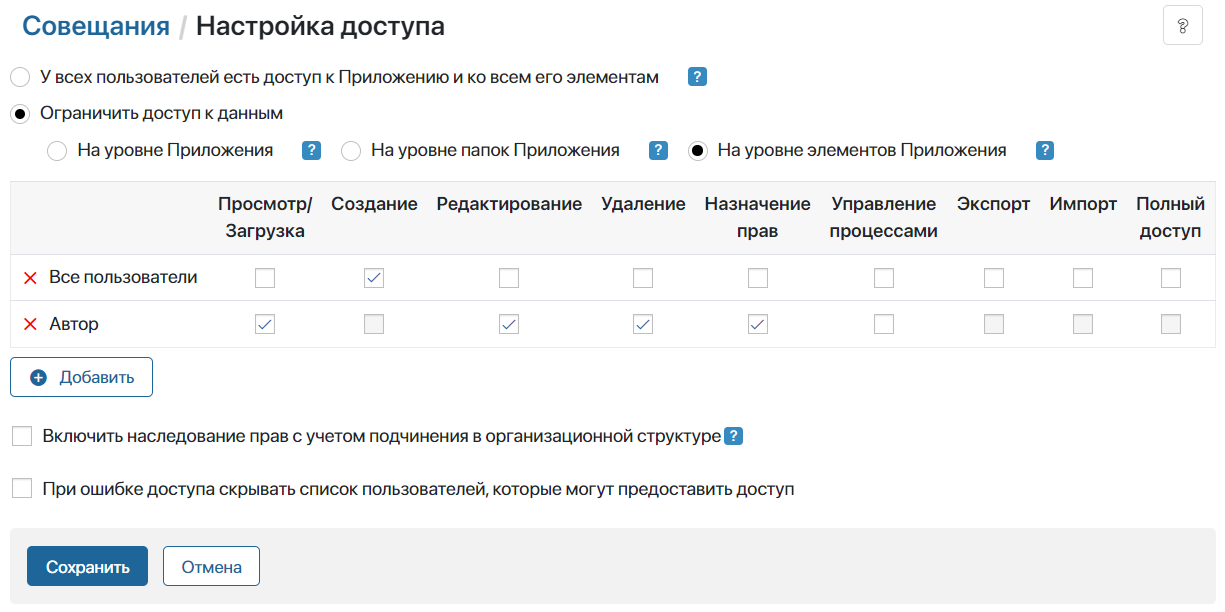
Task: Click the 'Удаление' column header
Action: [x=643, y=204]
